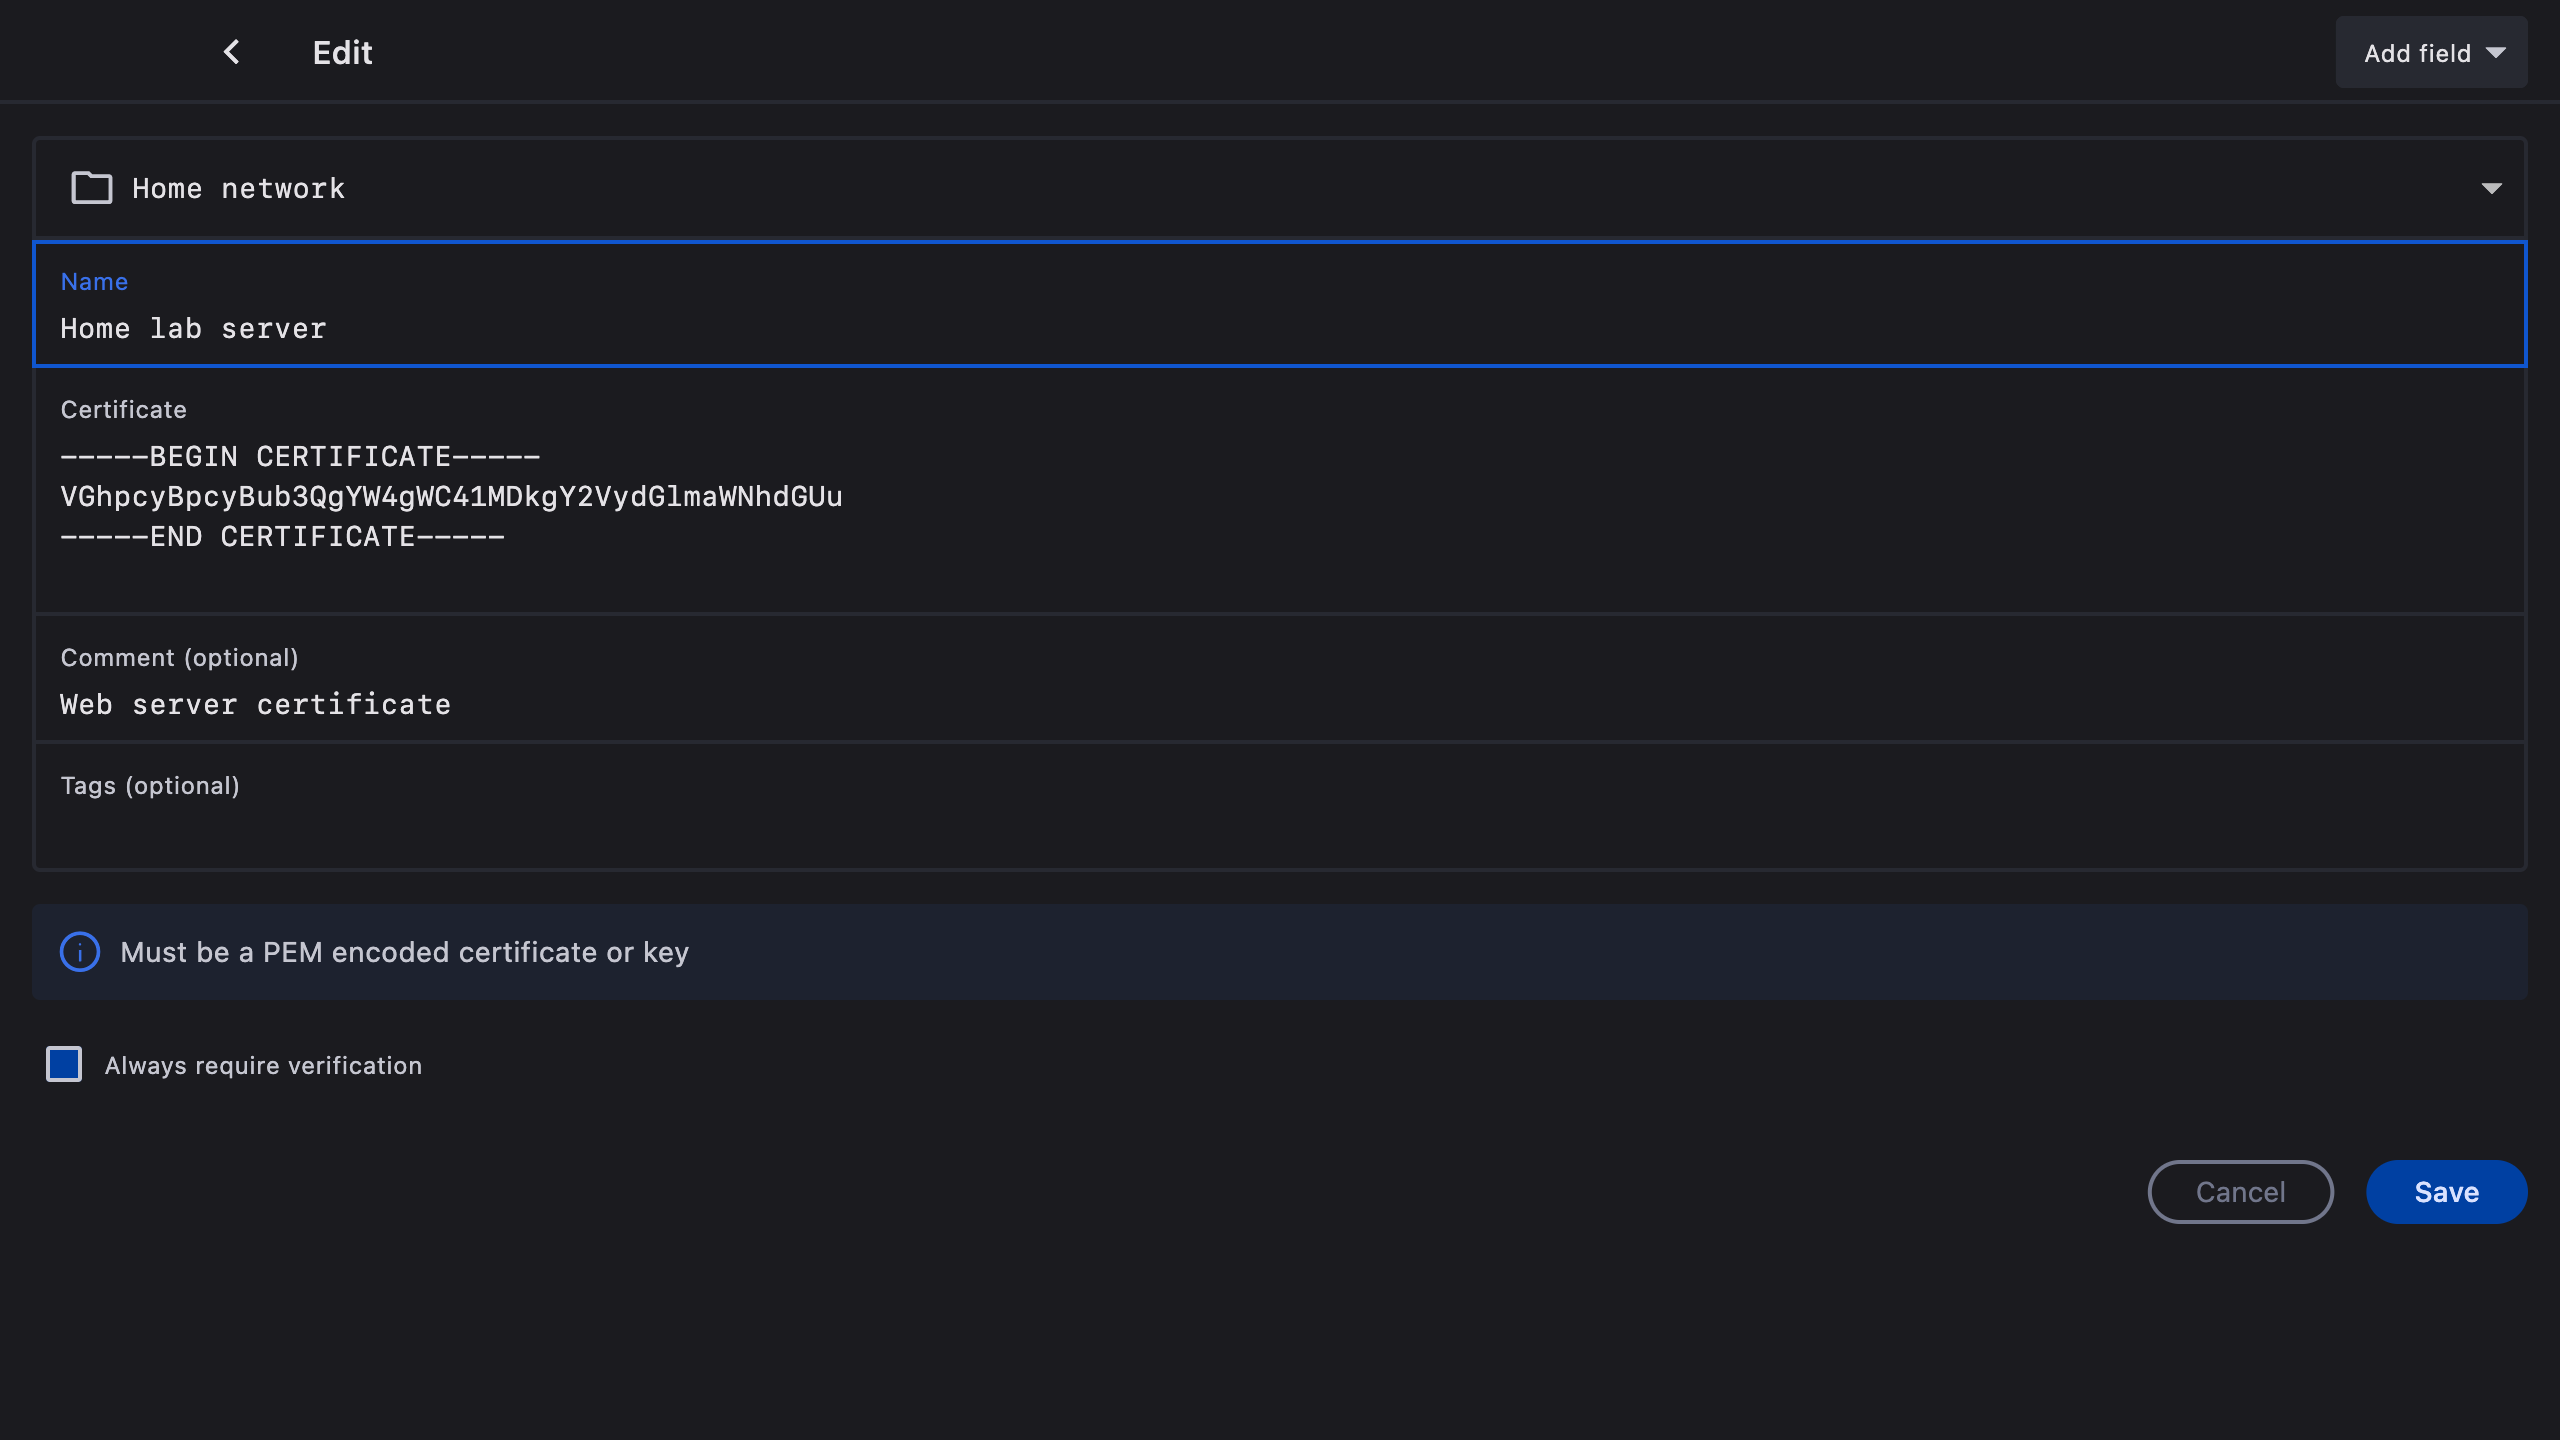2560x1440 pixels.
Task: Cancel editing the entry
Action: click(2240, 1192)
